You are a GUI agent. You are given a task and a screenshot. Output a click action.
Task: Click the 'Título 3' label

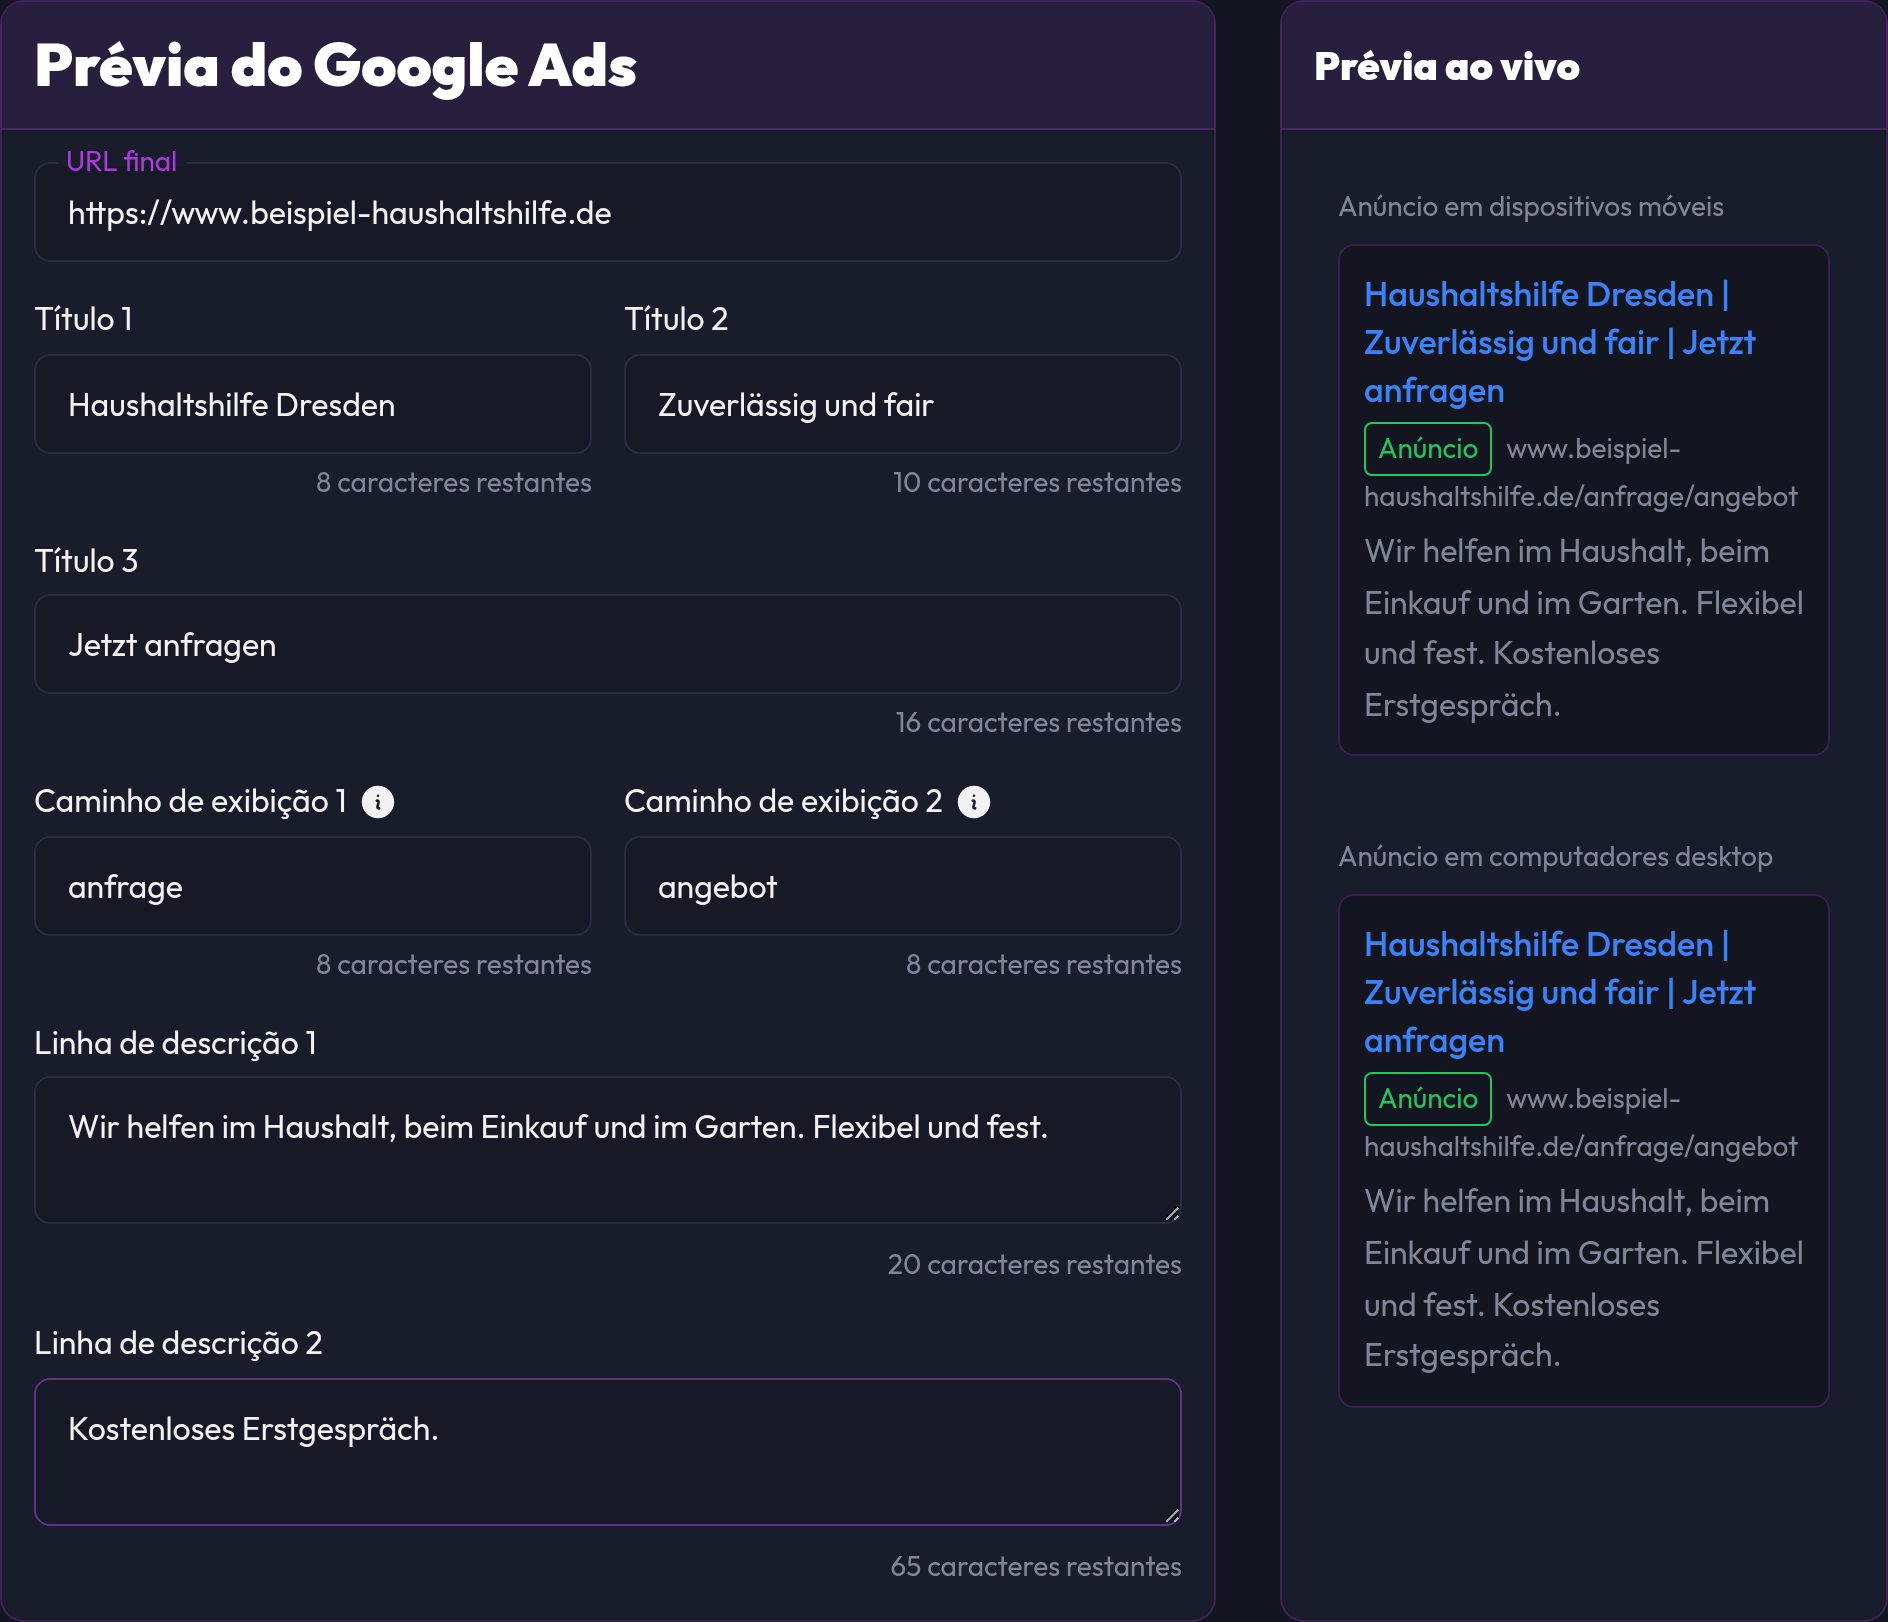86,561
